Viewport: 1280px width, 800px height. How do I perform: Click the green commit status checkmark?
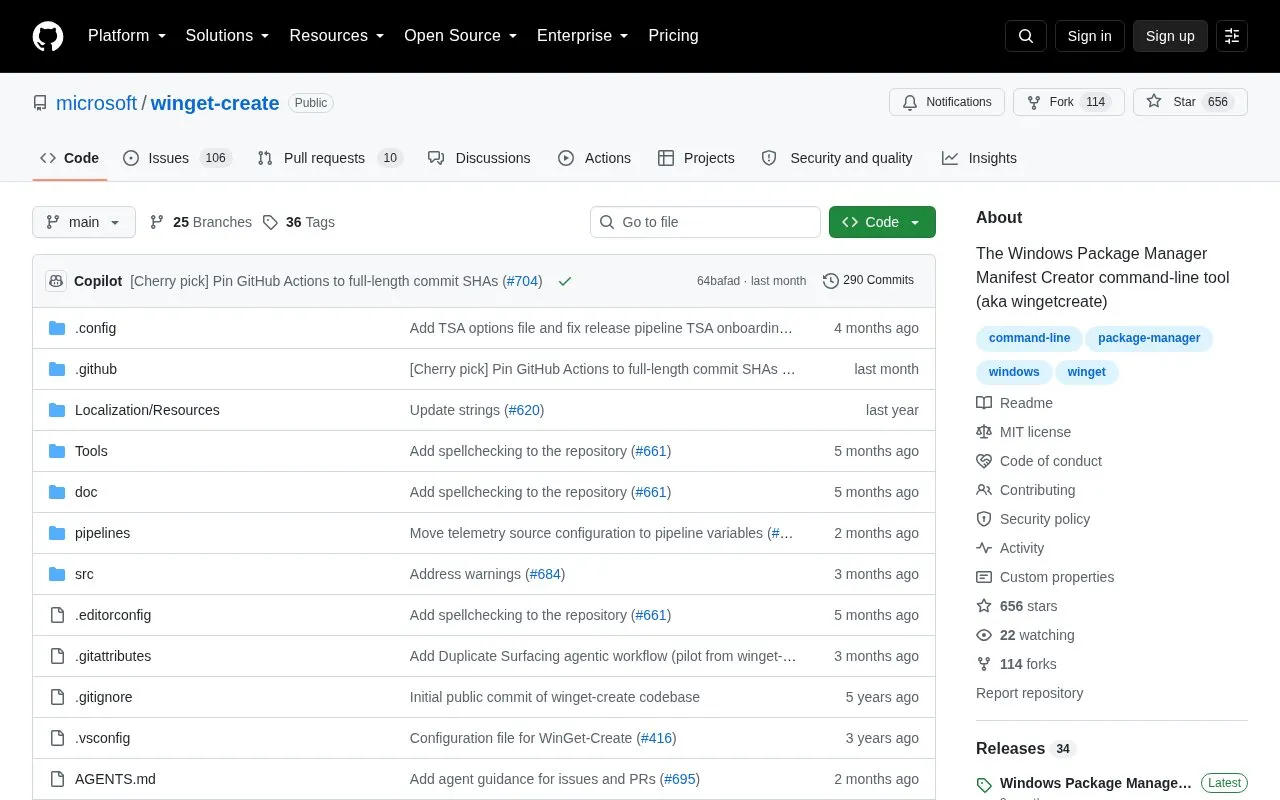(565, 281)
